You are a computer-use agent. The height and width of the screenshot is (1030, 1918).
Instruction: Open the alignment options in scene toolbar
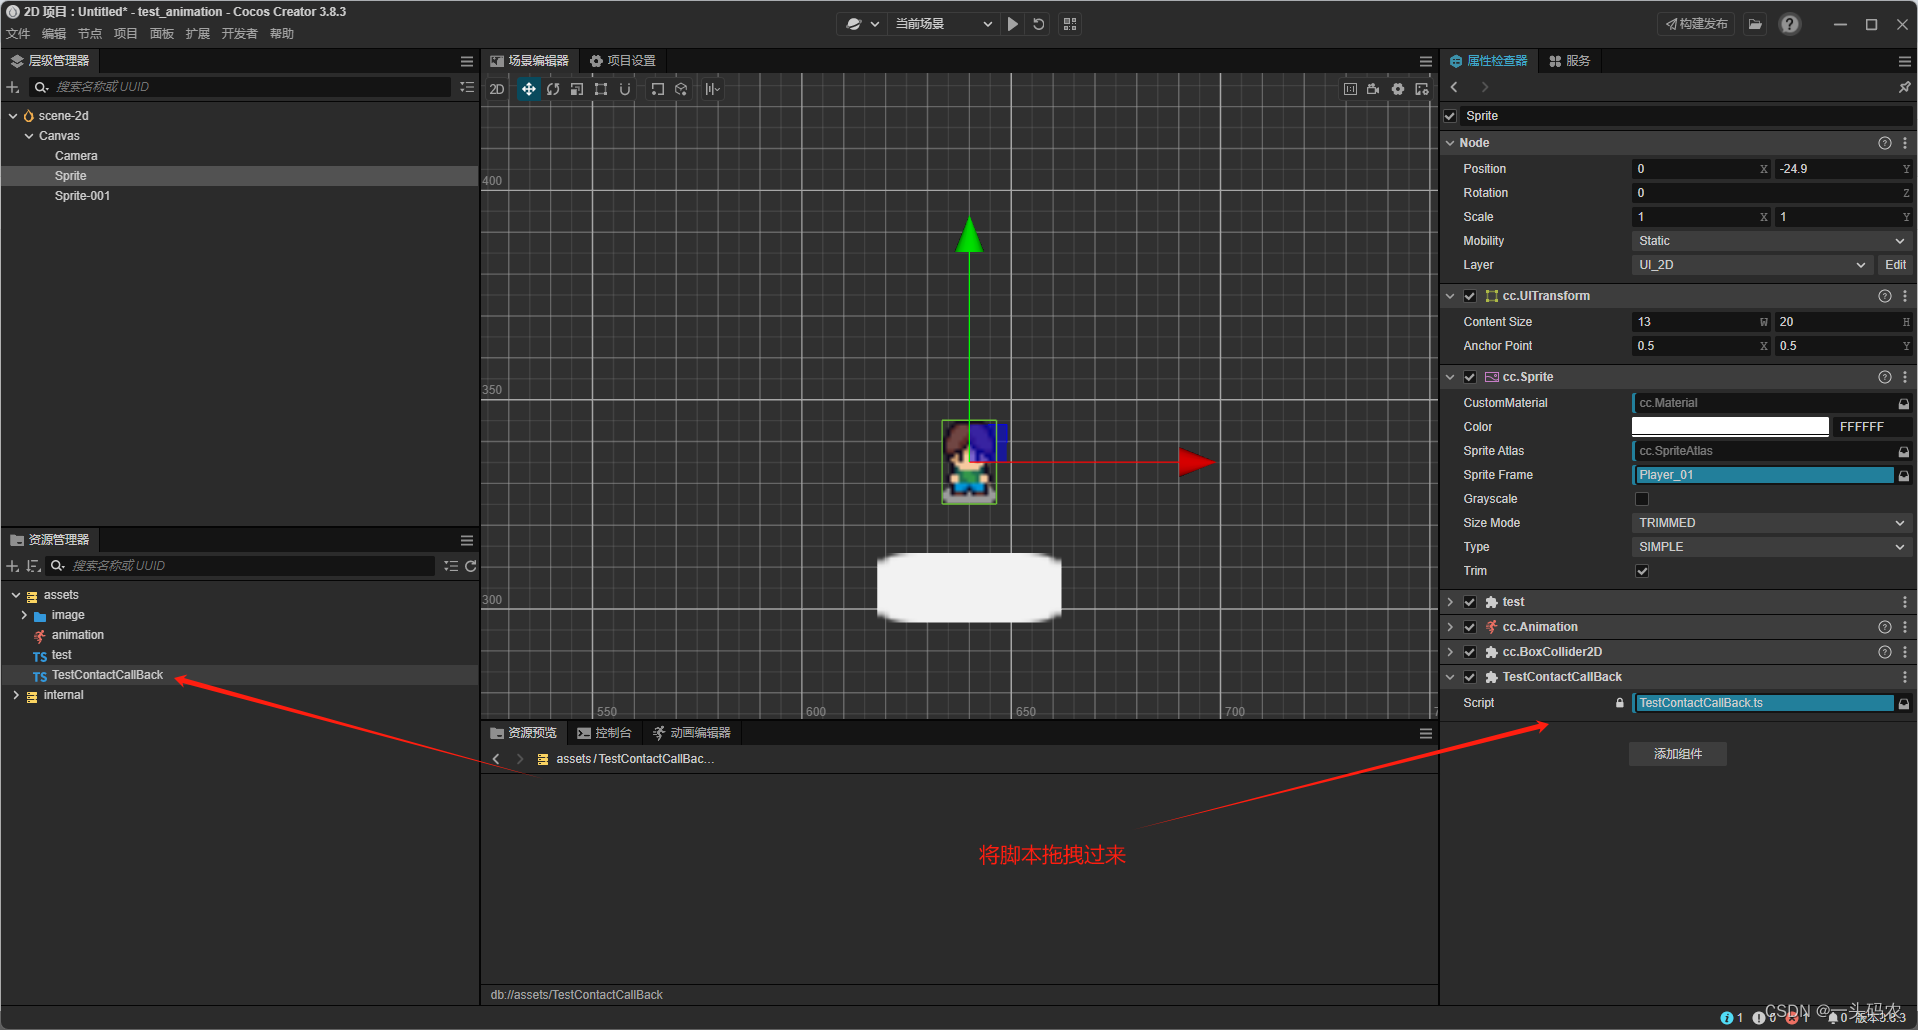[712, 89]
